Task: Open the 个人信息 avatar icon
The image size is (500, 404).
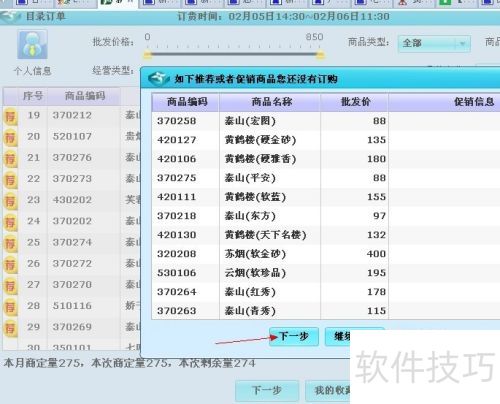Action: pyautogui.click(x=32, y=45)
